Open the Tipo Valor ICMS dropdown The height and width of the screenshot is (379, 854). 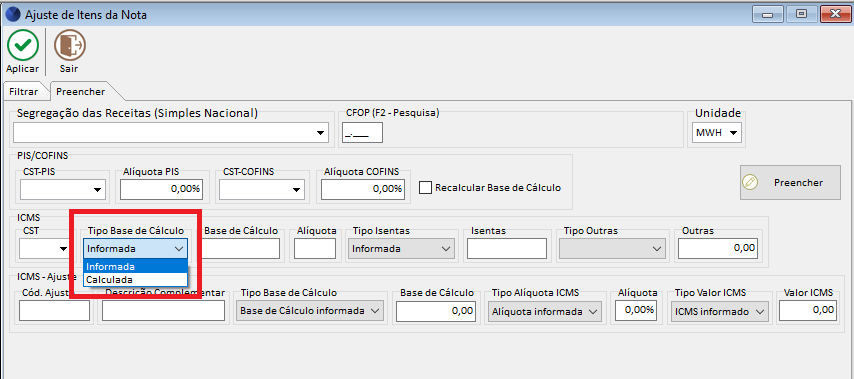(x=719, y=311)
